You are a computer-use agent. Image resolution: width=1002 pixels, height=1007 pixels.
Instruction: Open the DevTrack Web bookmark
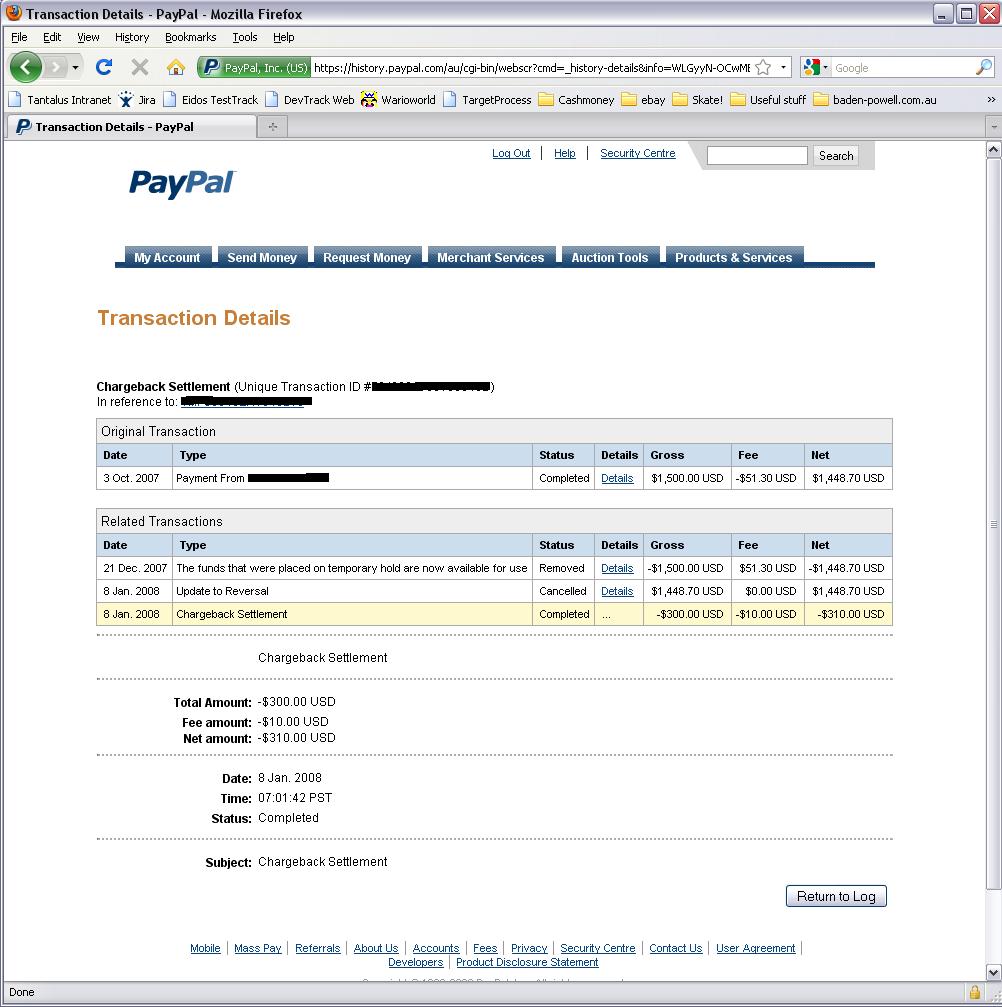tap(310, 100)
